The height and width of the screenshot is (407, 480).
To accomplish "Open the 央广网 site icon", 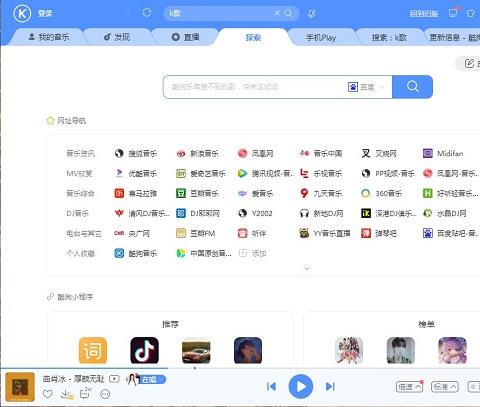I will click(x=119, y=233).
